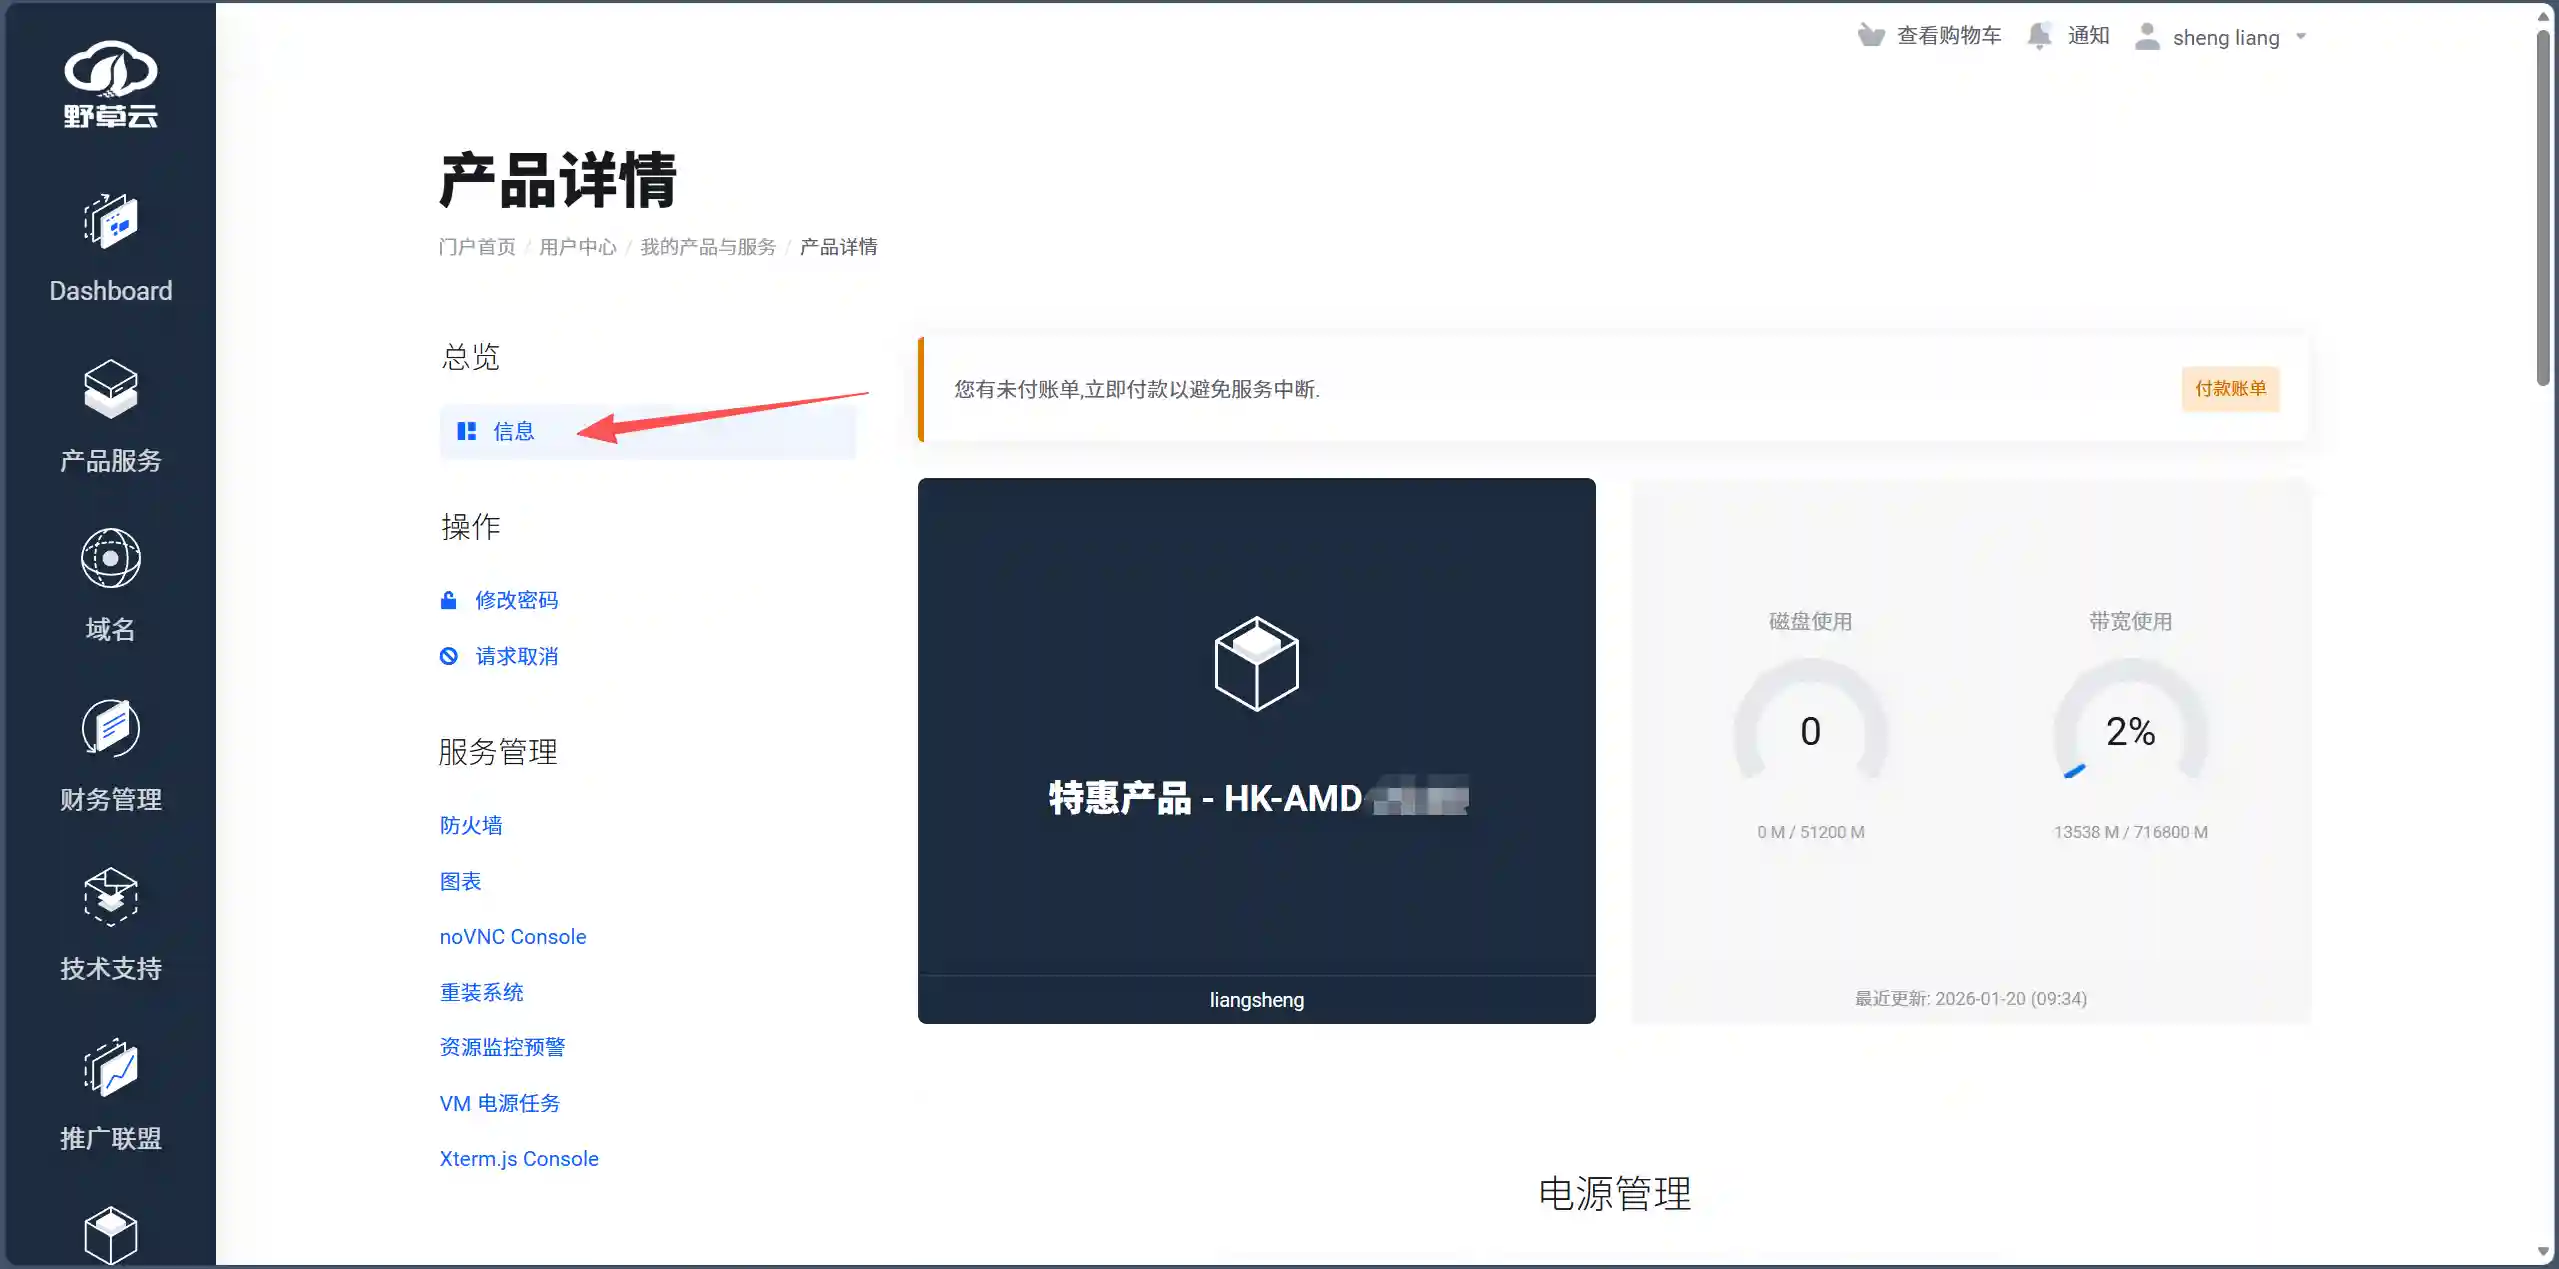Open the 推广联盟 sidebar icon

pos(111,1067)
